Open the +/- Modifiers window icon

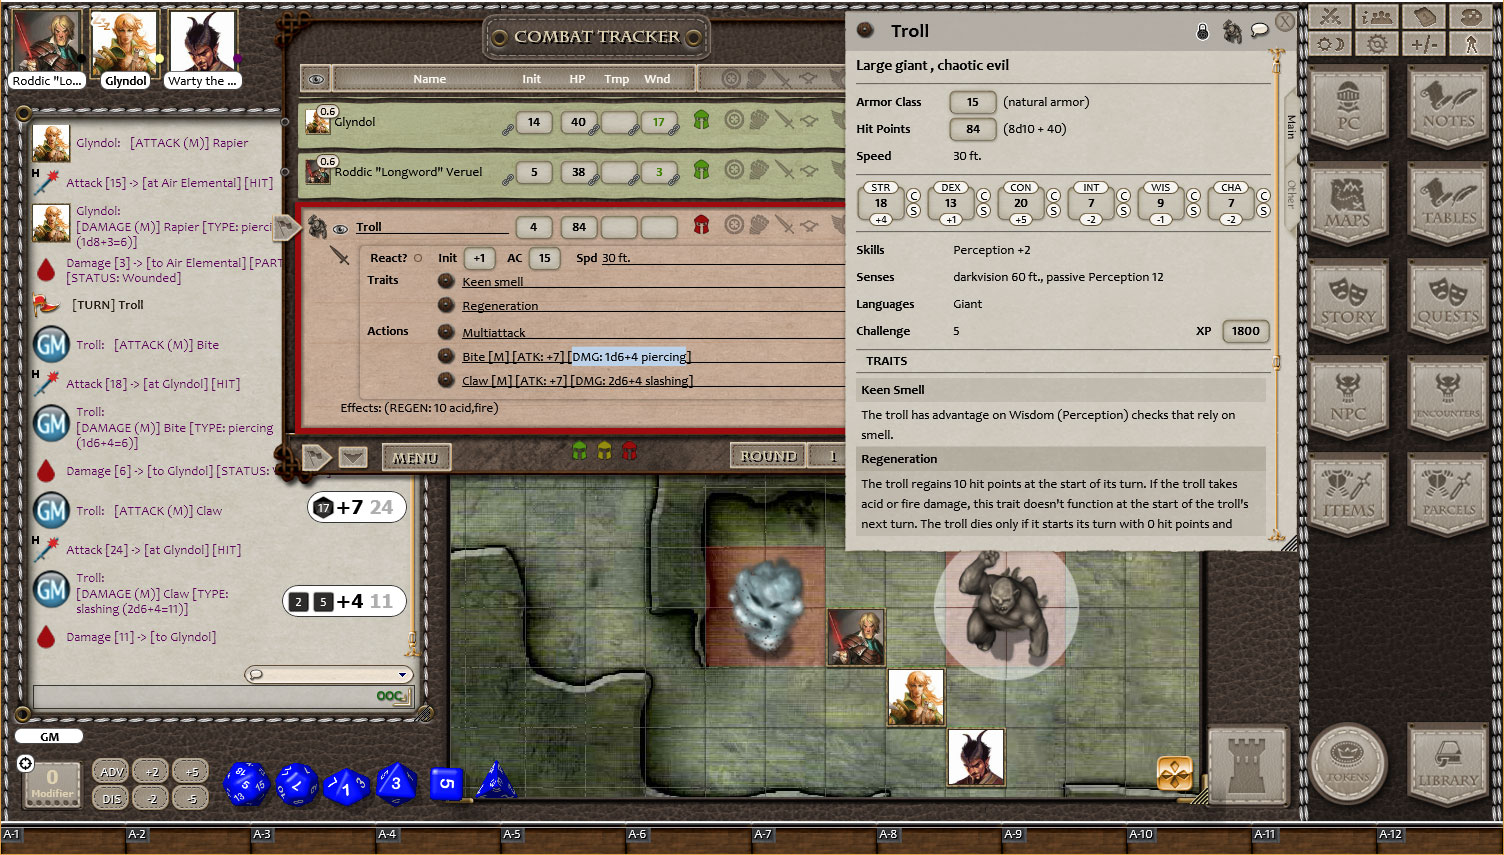point(1426,43)
